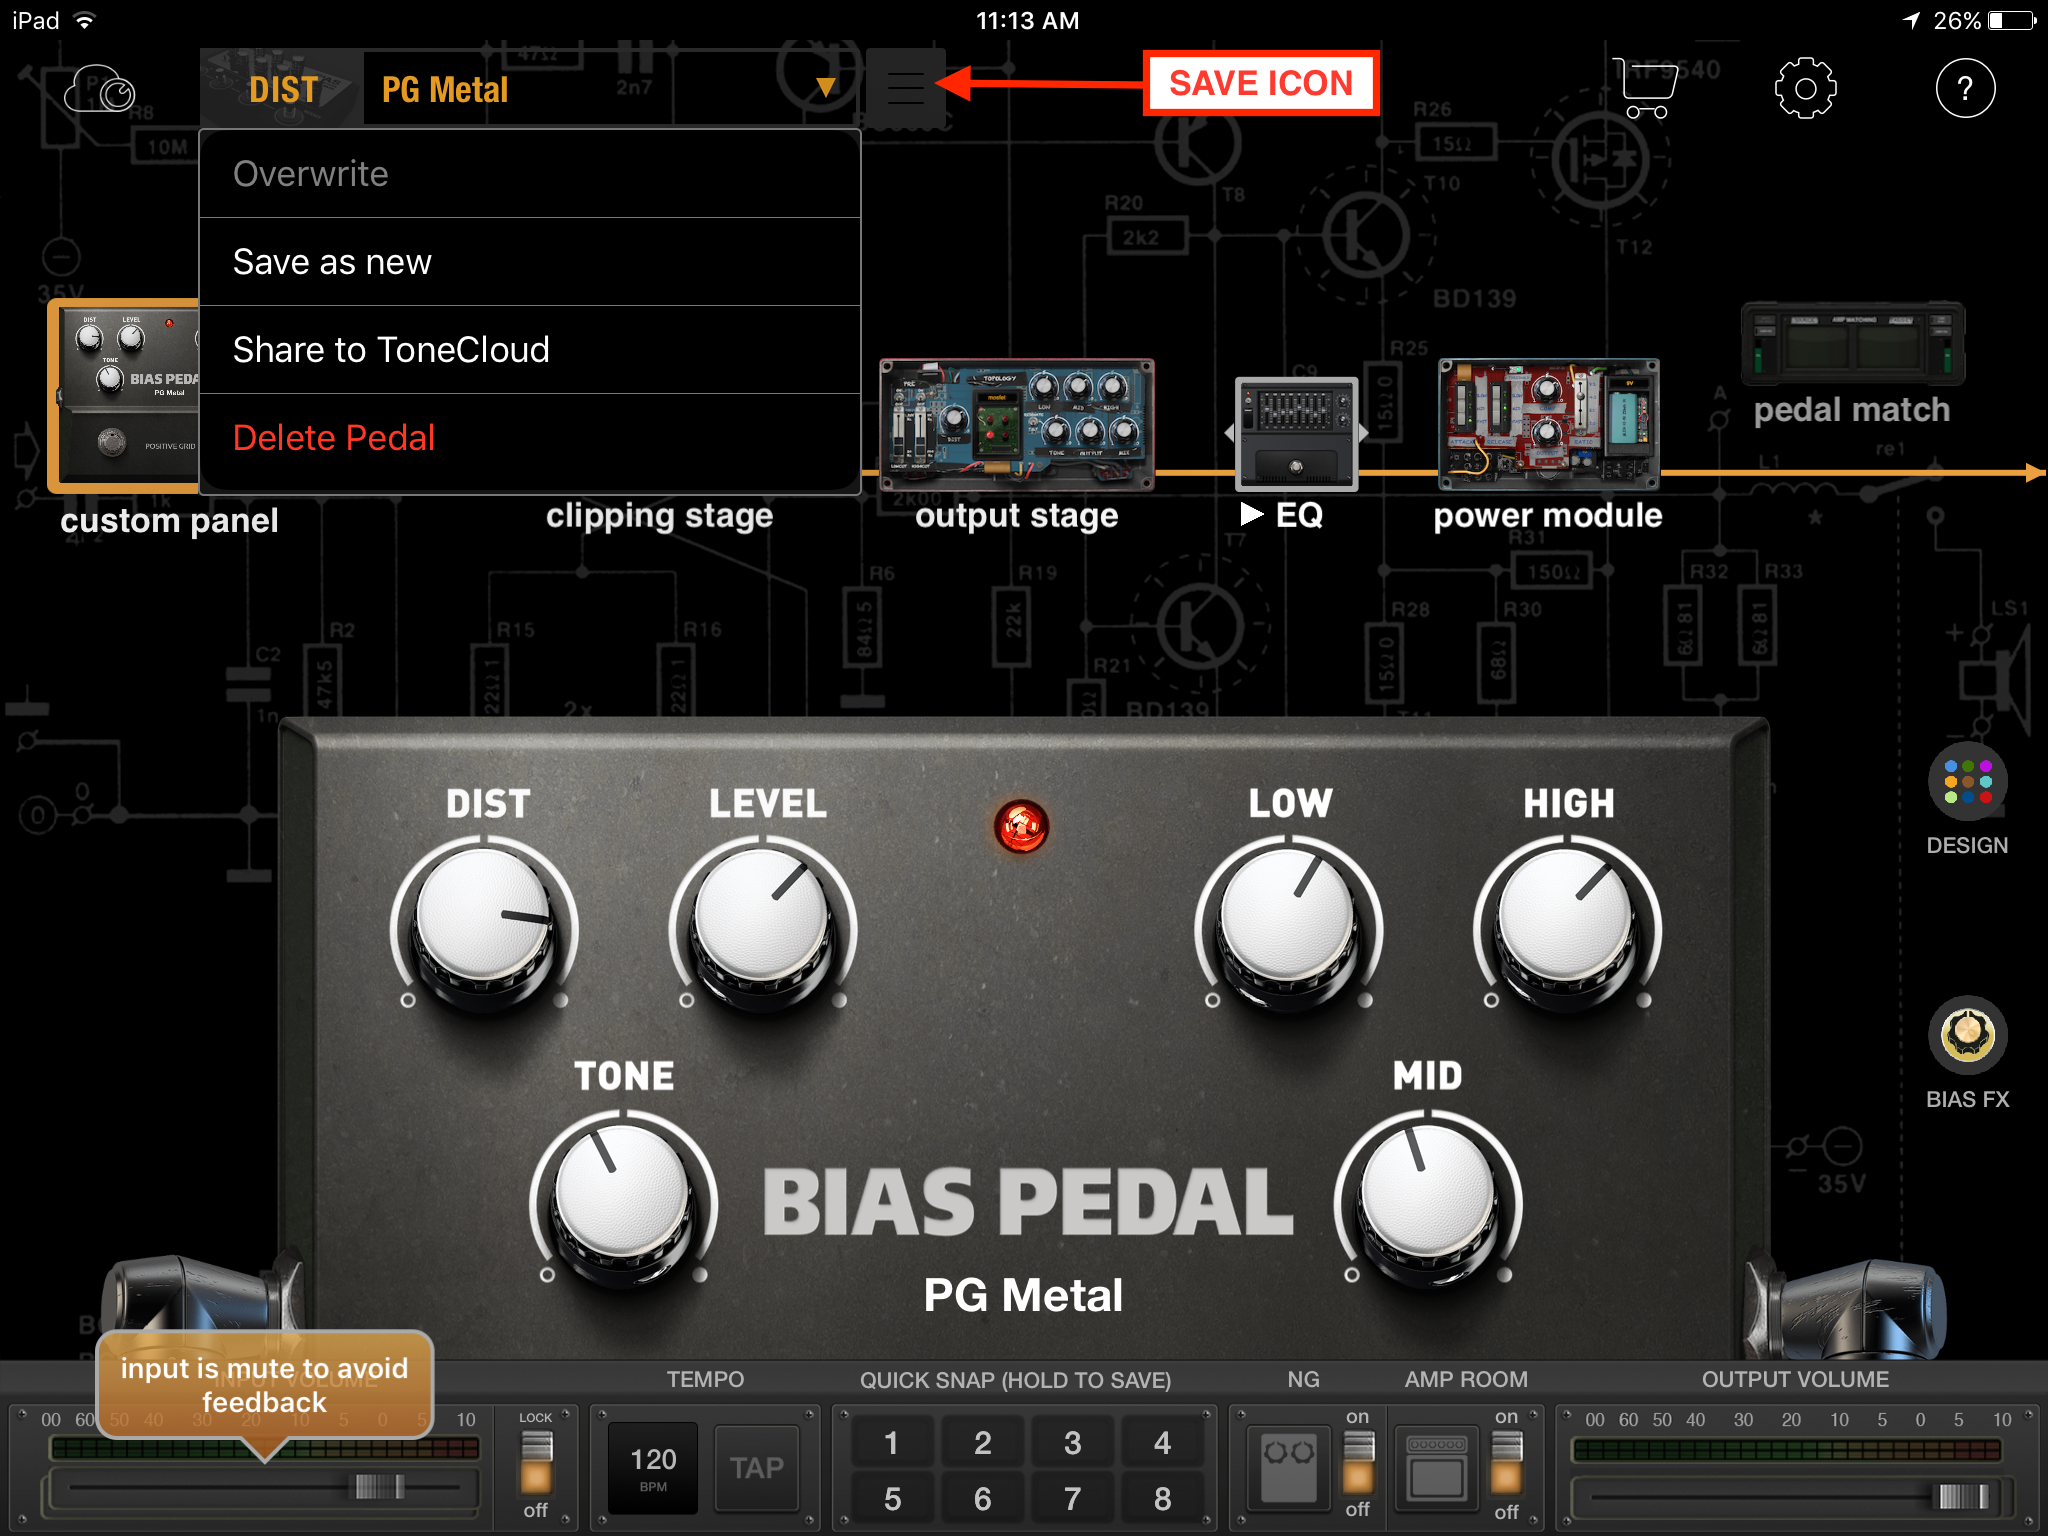Image resolution: width=2048 pixels, height=1536 pixels.
Task: Select quick snap slot 5
Action: (892, 1498)
